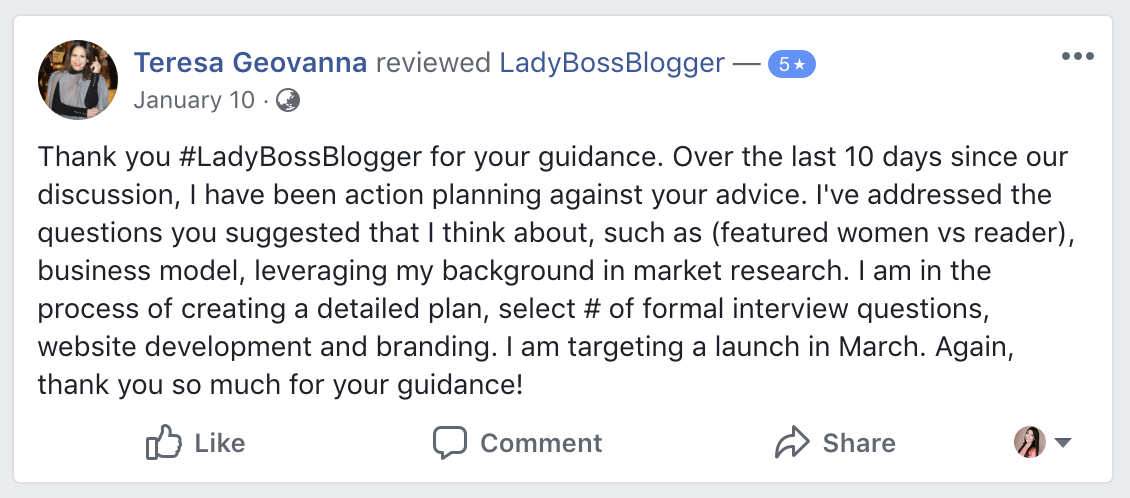Click the Share text label
1130x498 pixels.
859,443
